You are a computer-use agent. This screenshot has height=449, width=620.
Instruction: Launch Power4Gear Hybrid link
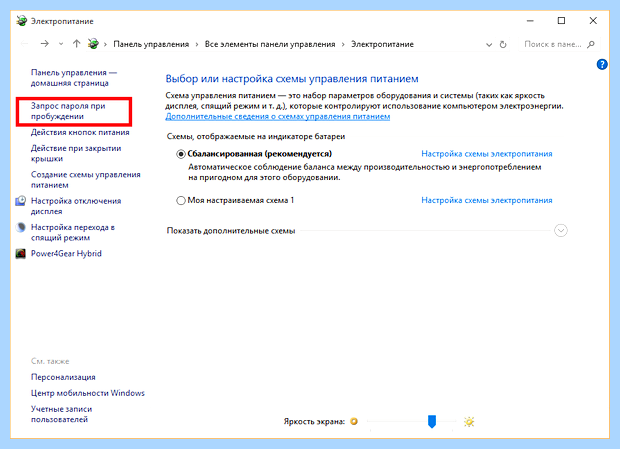[66, 254]
